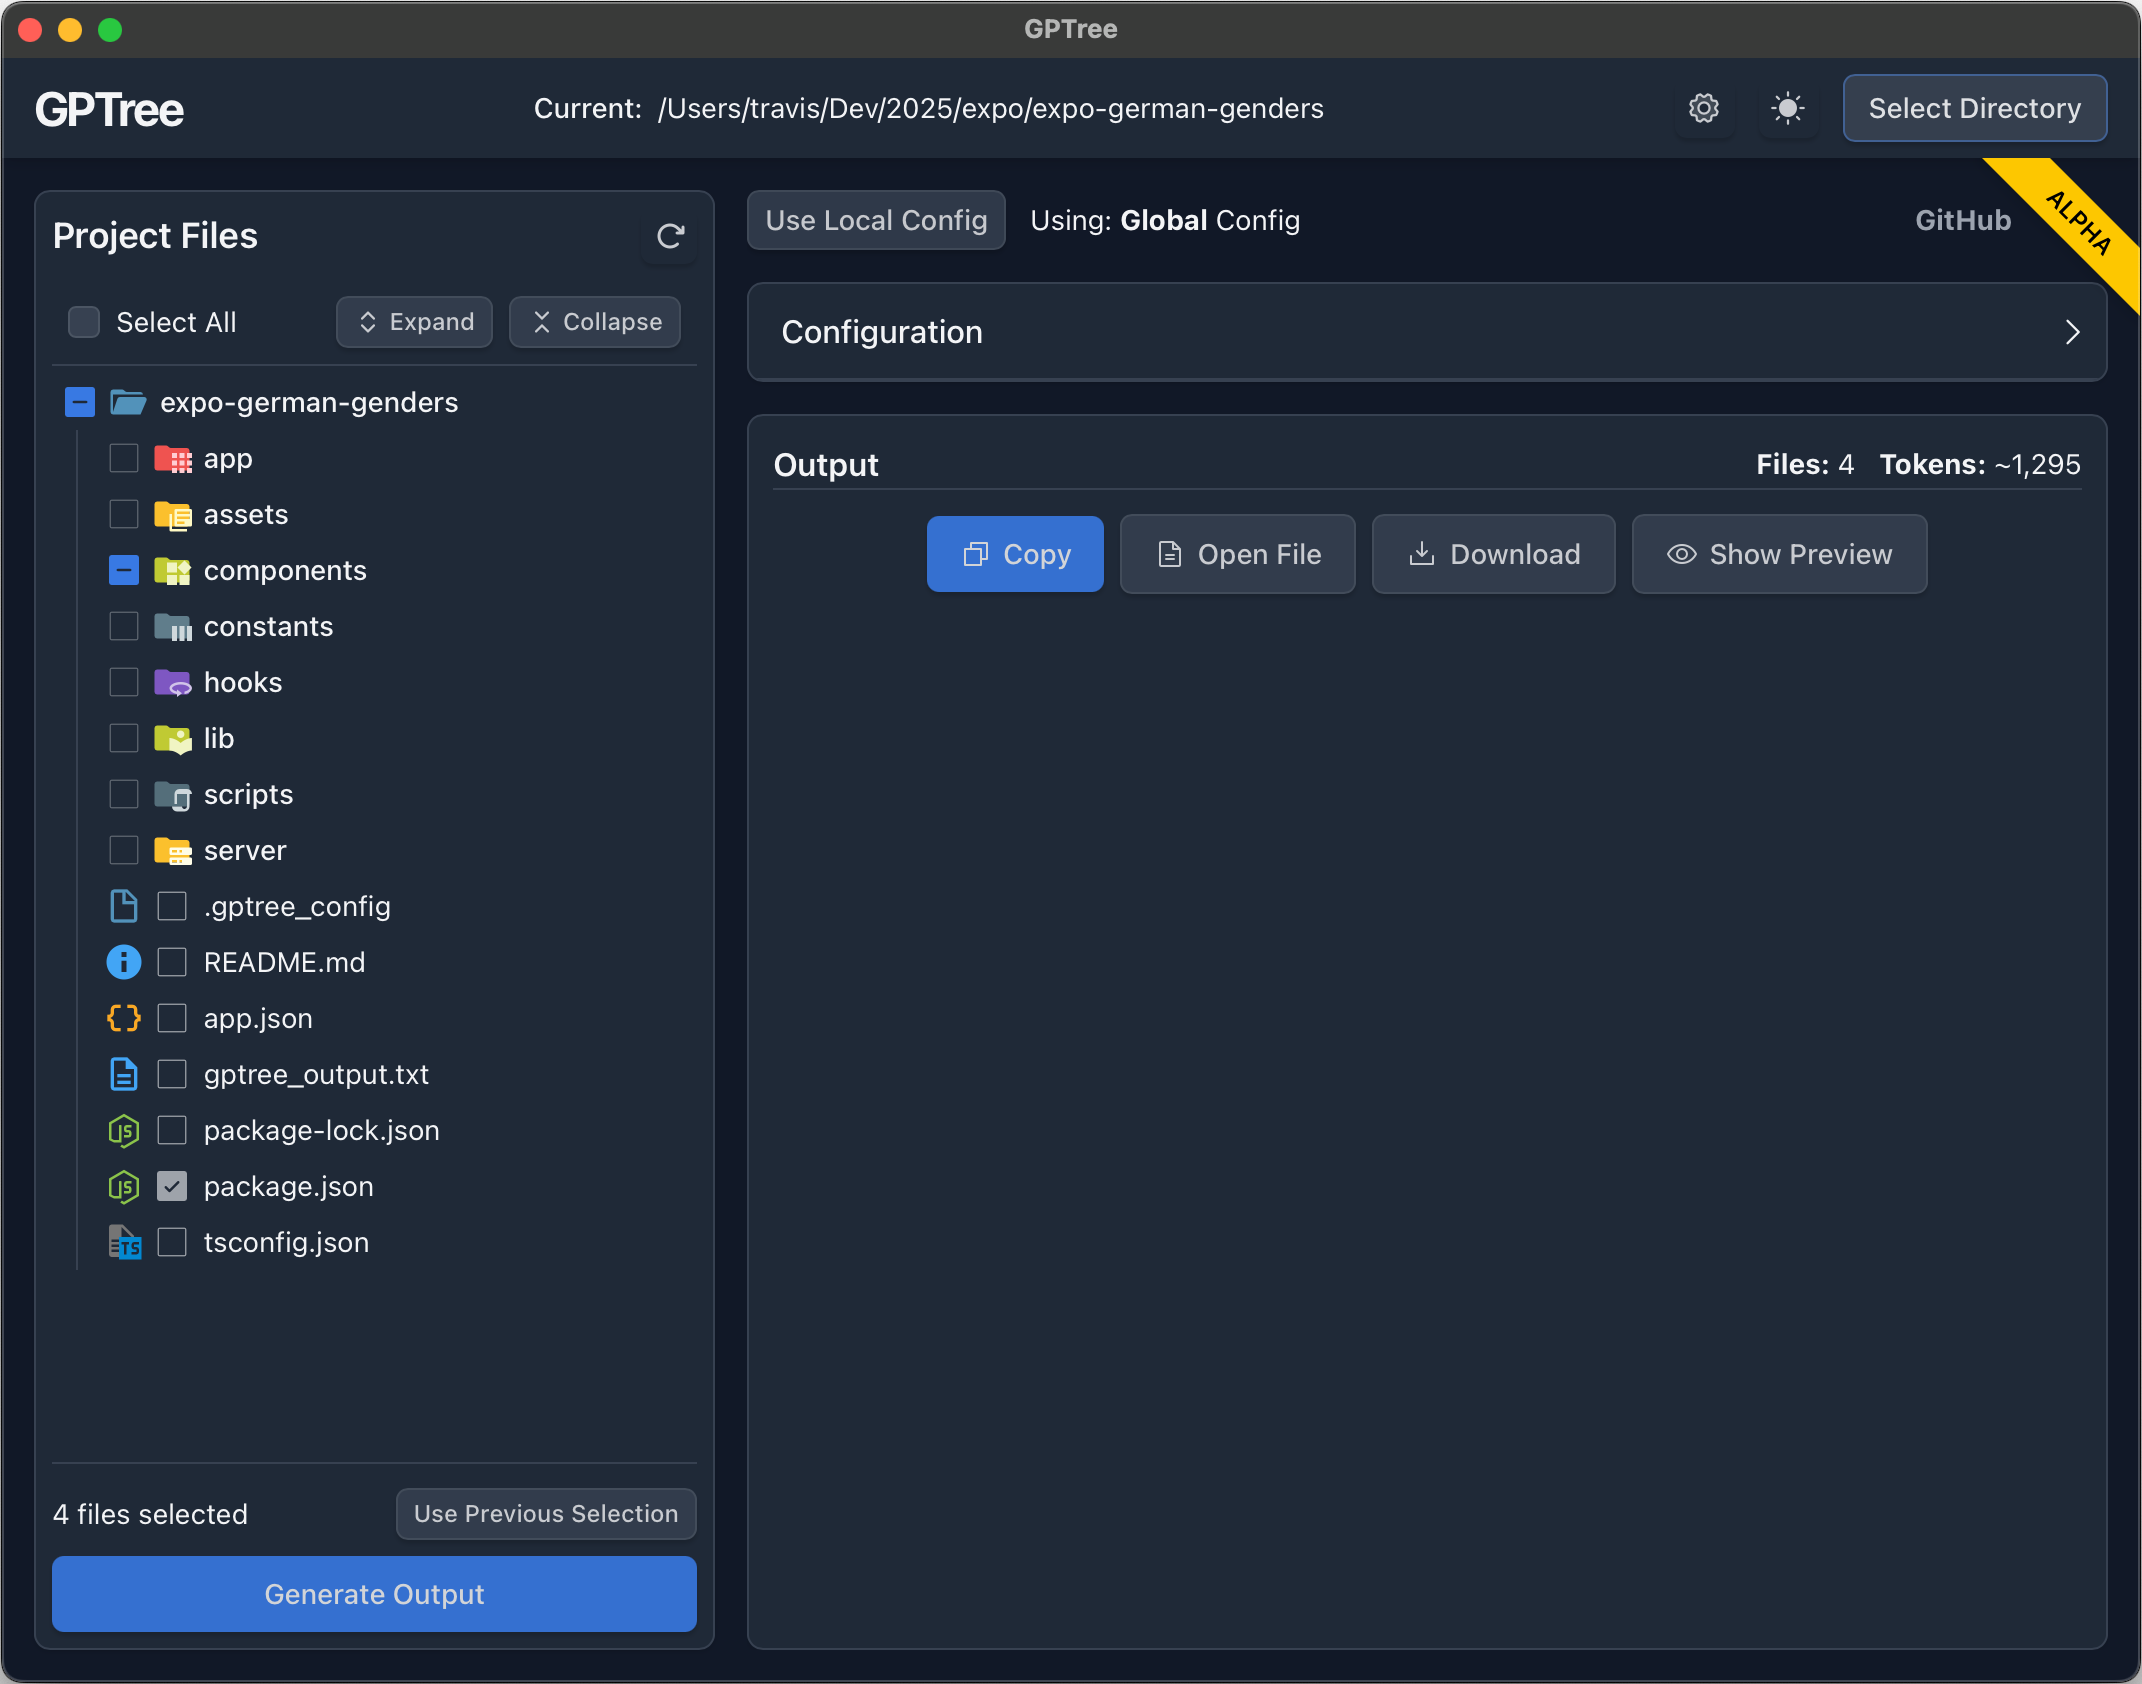Open the GitHub link

pos(1962,220)
